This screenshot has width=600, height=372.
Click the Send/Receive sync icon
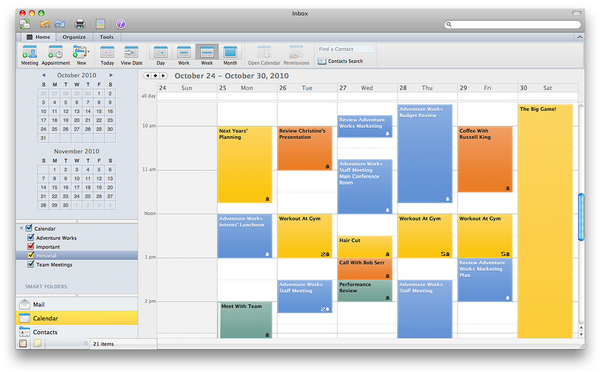coord(25,24)
